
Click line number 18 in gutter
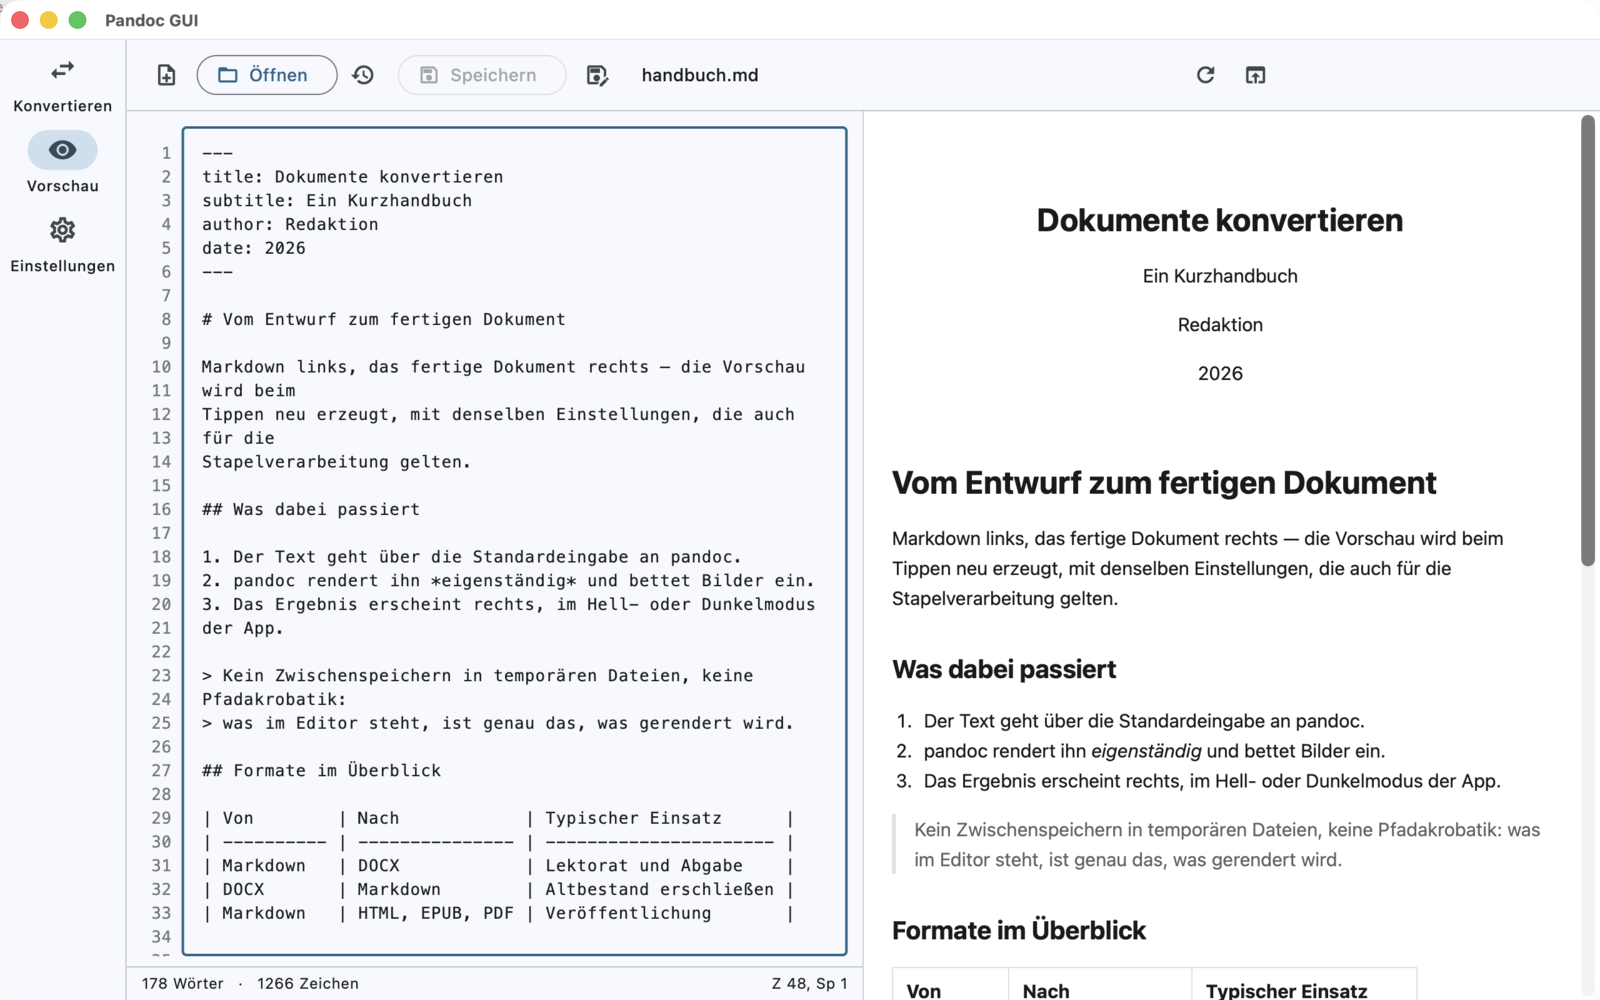[161, 557]
